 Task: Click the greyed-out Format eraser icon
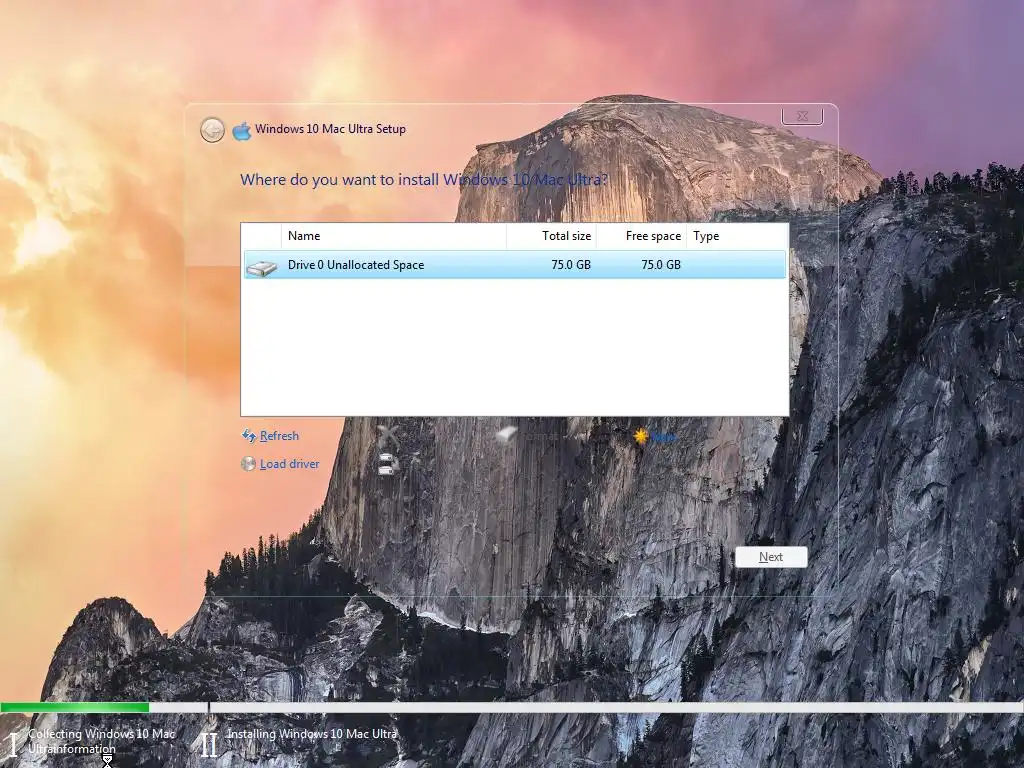click(506, 435)
